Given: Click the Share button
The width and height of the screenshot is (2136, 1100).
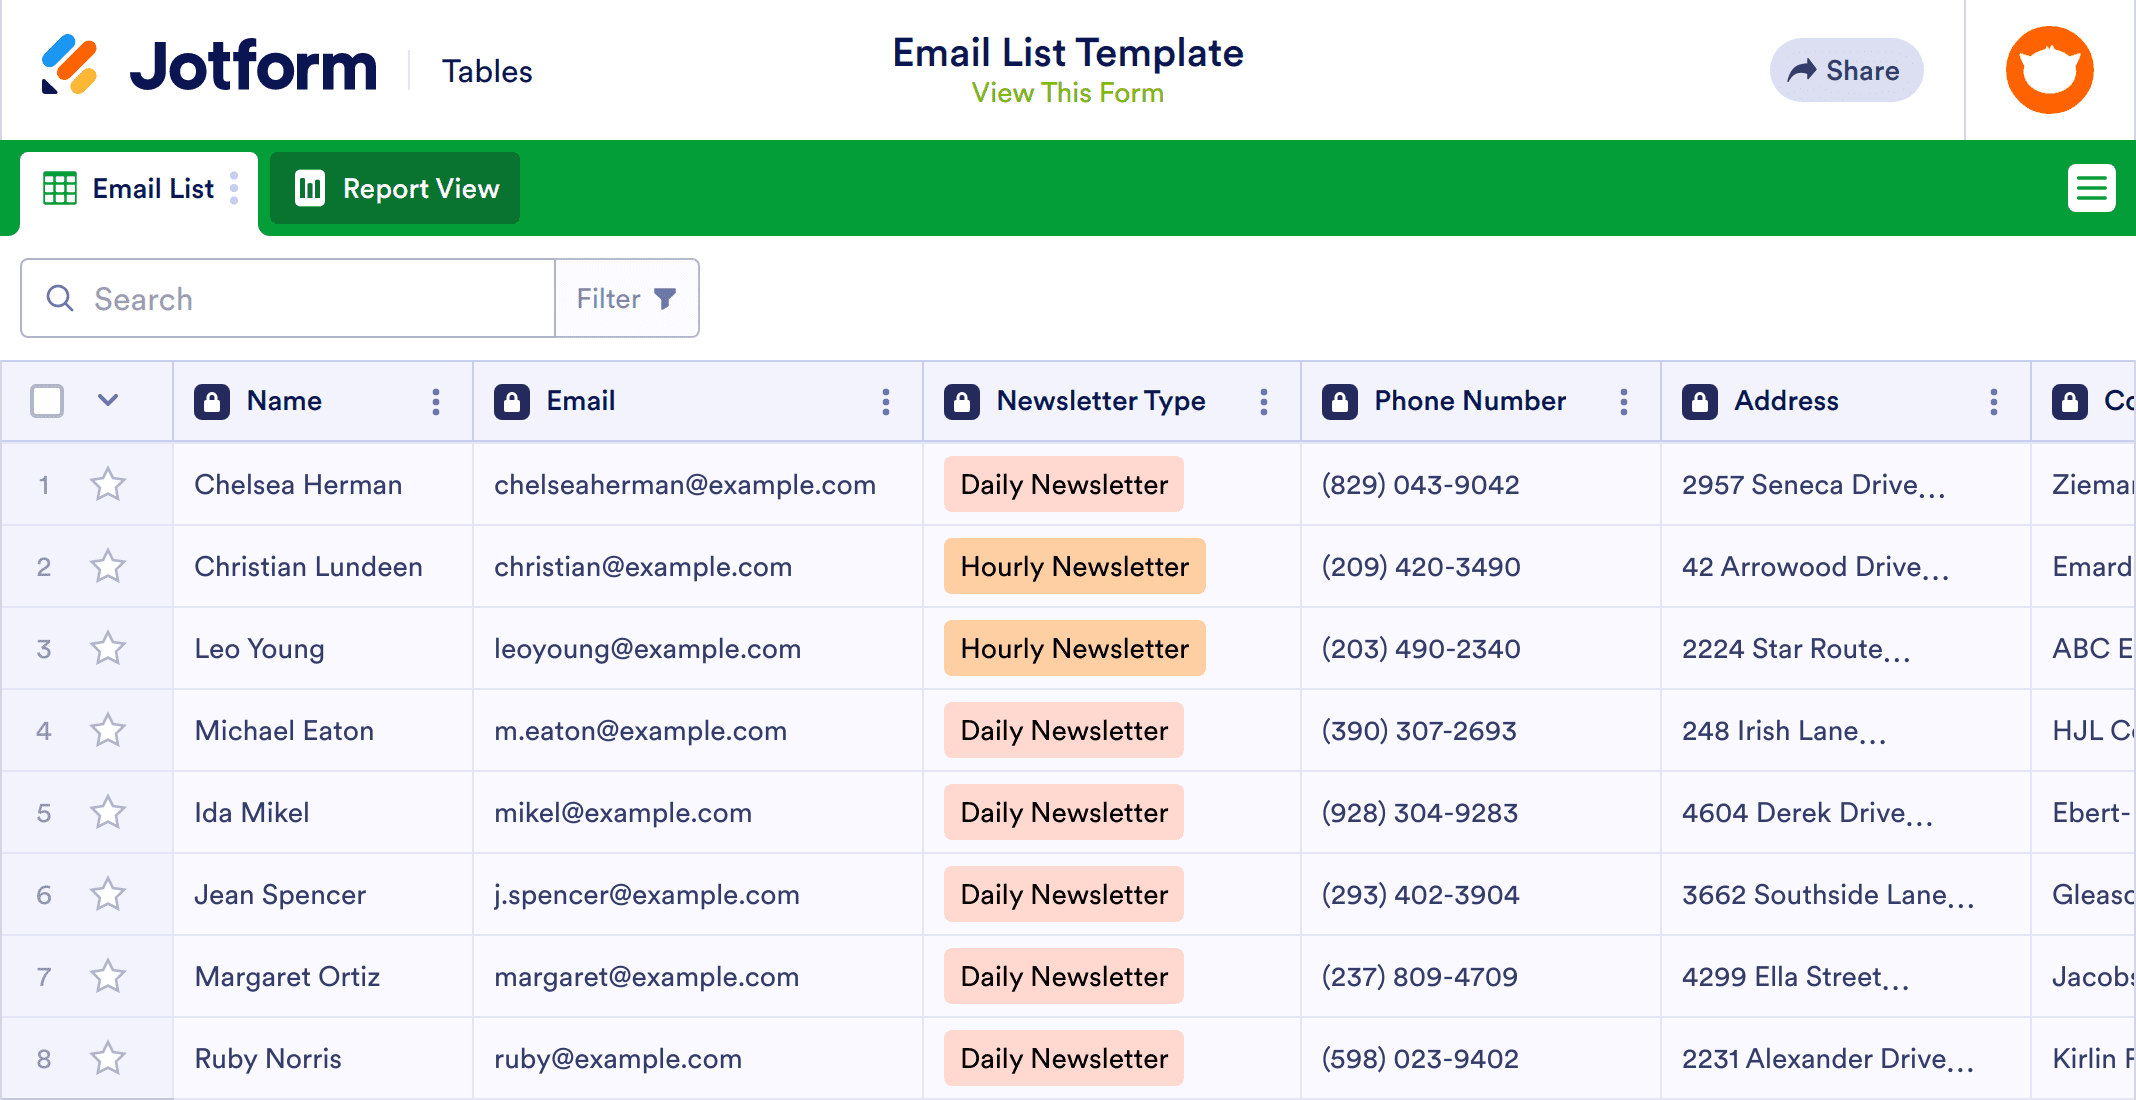Looking at the screenshot, I should (1846, 70).
